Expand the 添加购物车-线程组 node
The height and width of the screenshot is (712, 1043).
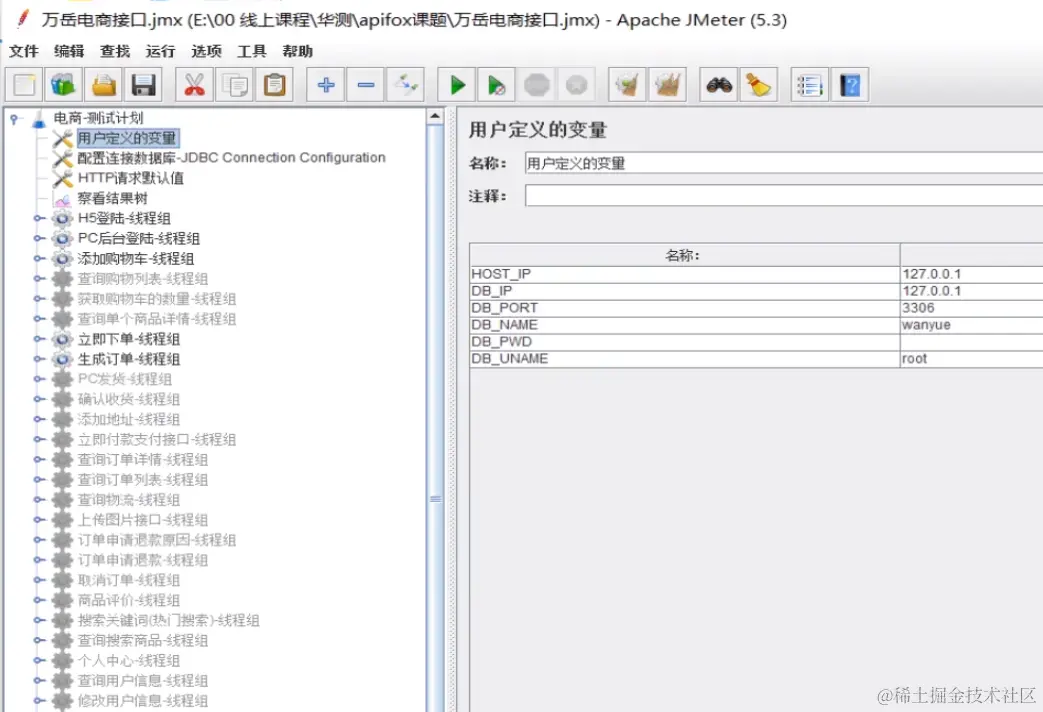coord(39,258)
